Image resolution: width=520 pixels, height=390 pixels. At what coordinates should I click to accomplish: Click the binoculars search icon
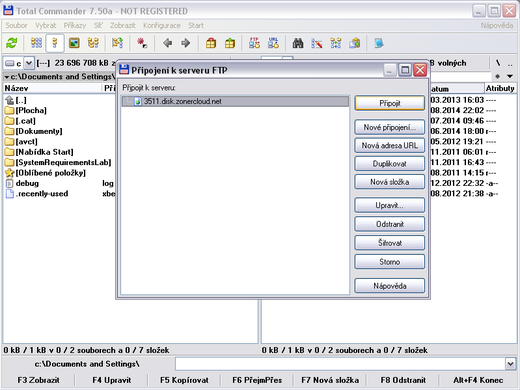click(298, 43)
